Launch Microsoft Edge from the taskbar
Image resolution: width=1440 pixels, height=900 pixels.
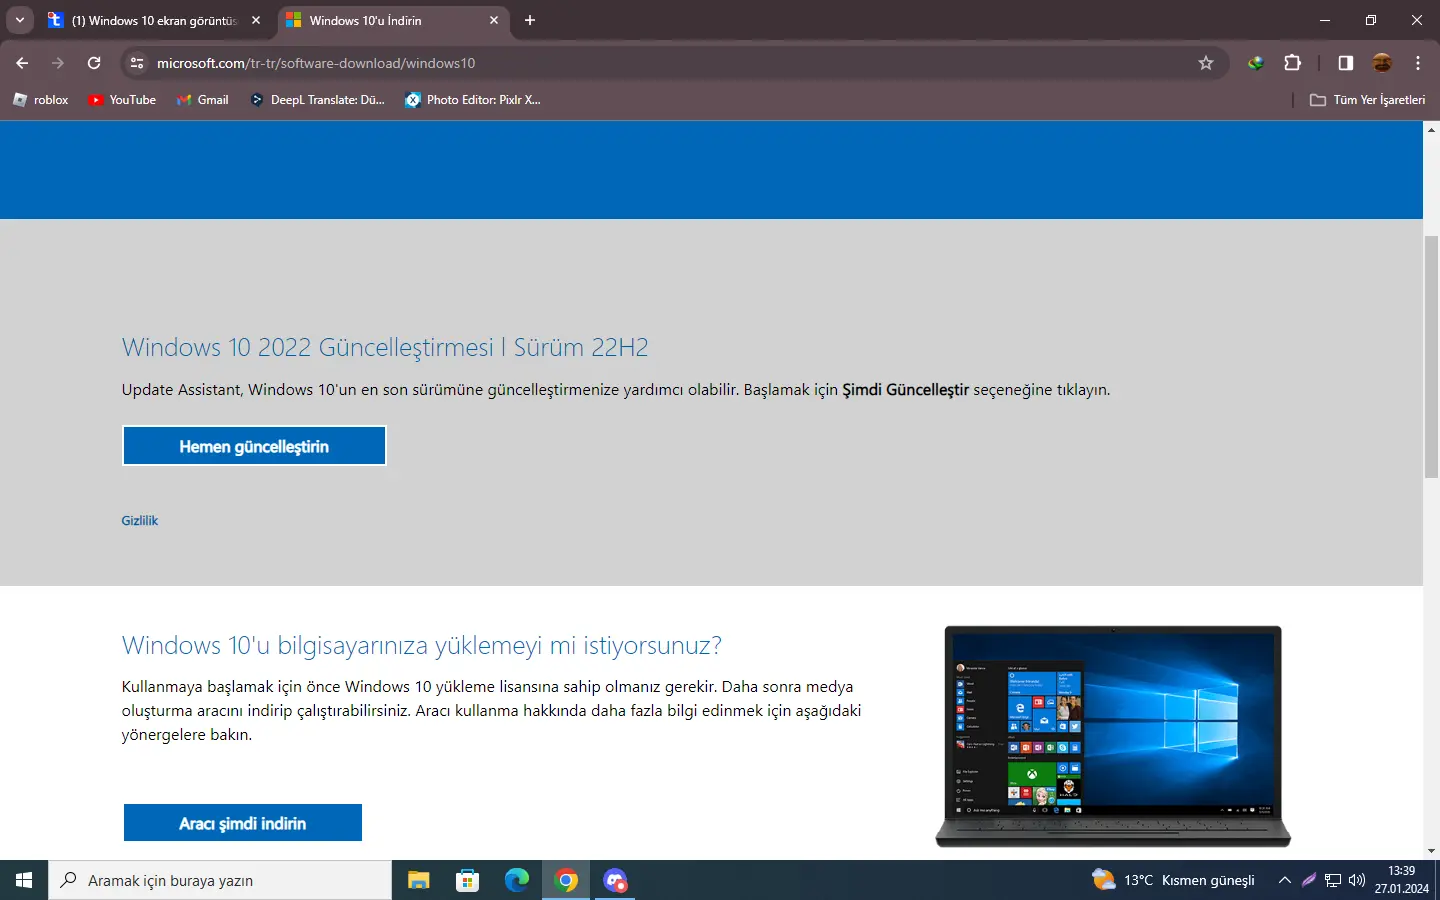point(516,880)
